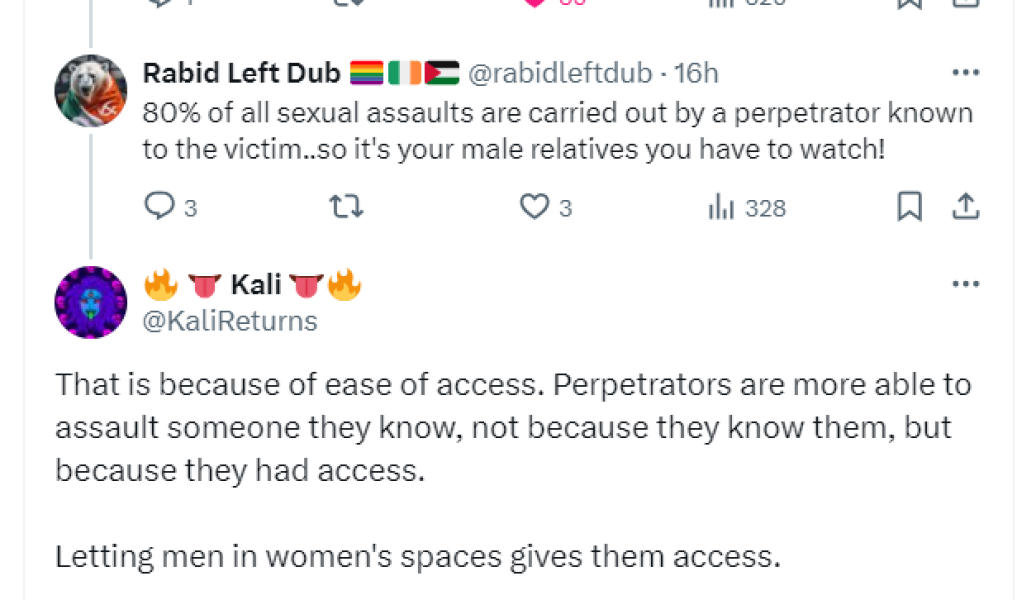Retweet Rabid Left Dub's tweet
The height and width of the screenshot is (600, 1036).
pos(345,207)
